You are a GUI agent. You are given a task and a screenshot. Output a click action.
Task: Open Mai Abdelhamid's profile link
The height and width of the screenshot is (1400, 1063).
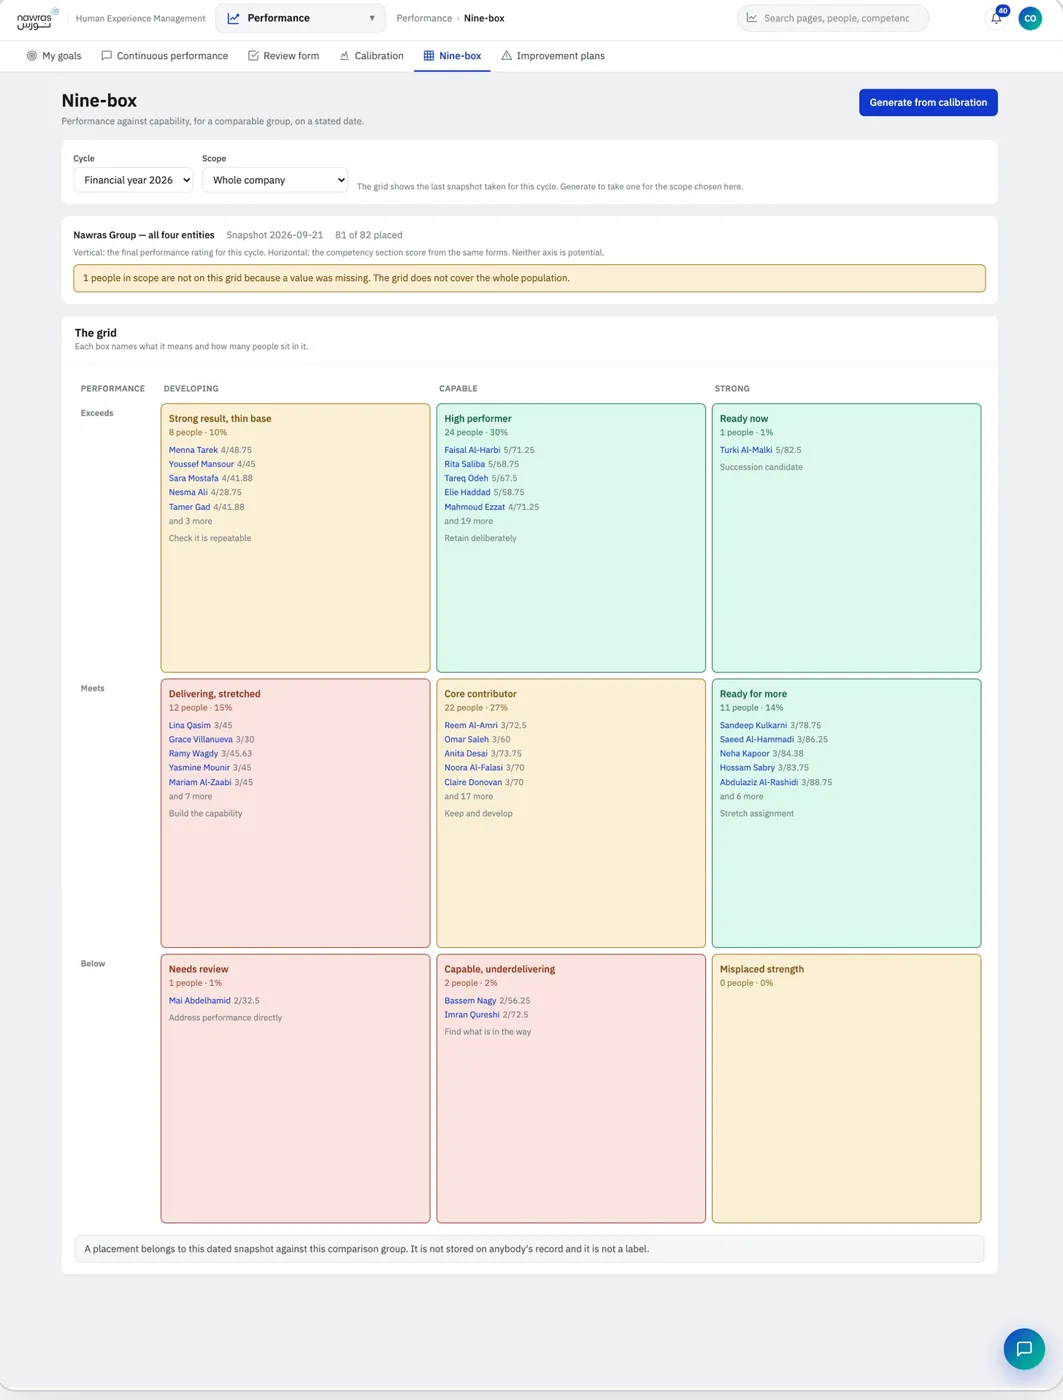pyautogui.click(x=200, y=1000)
